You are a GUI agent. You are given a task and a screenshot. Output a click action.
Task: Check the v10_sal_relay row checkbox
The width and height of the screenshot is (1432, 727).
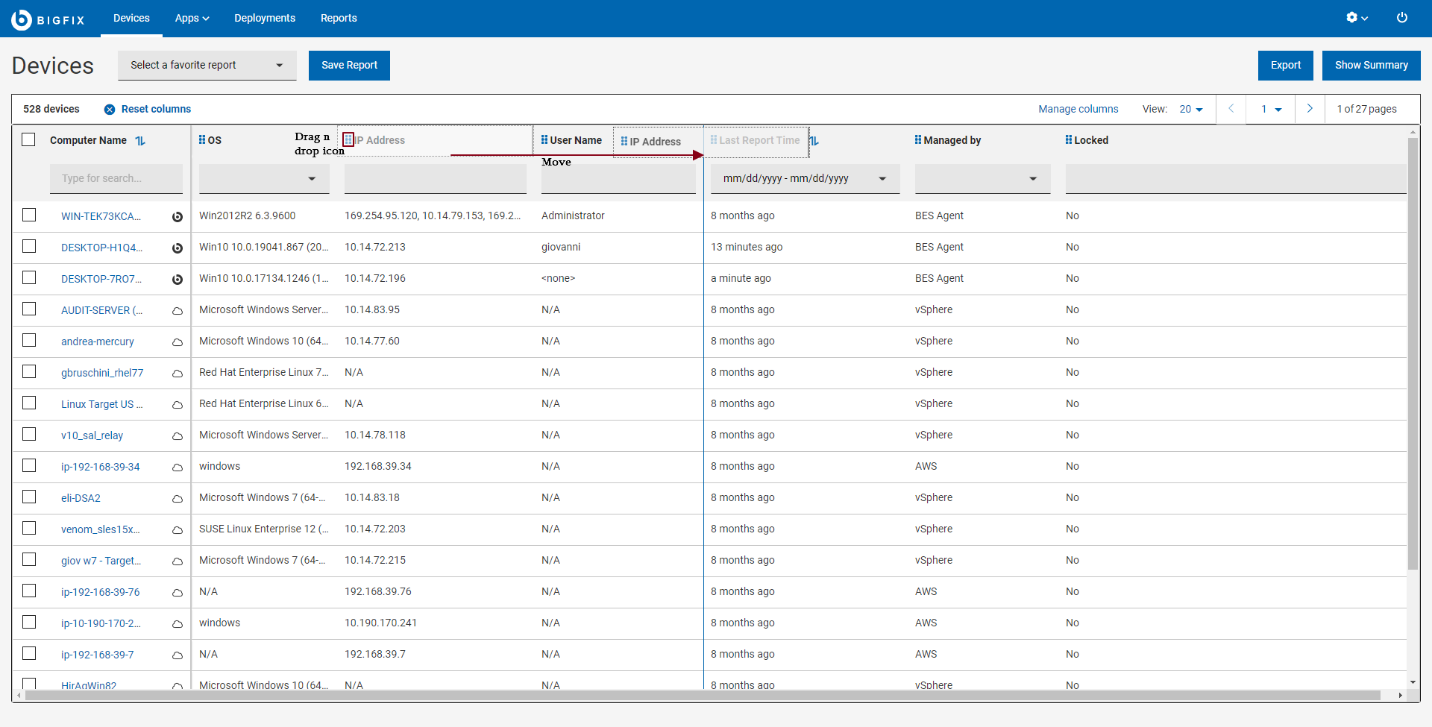(29, 434)
